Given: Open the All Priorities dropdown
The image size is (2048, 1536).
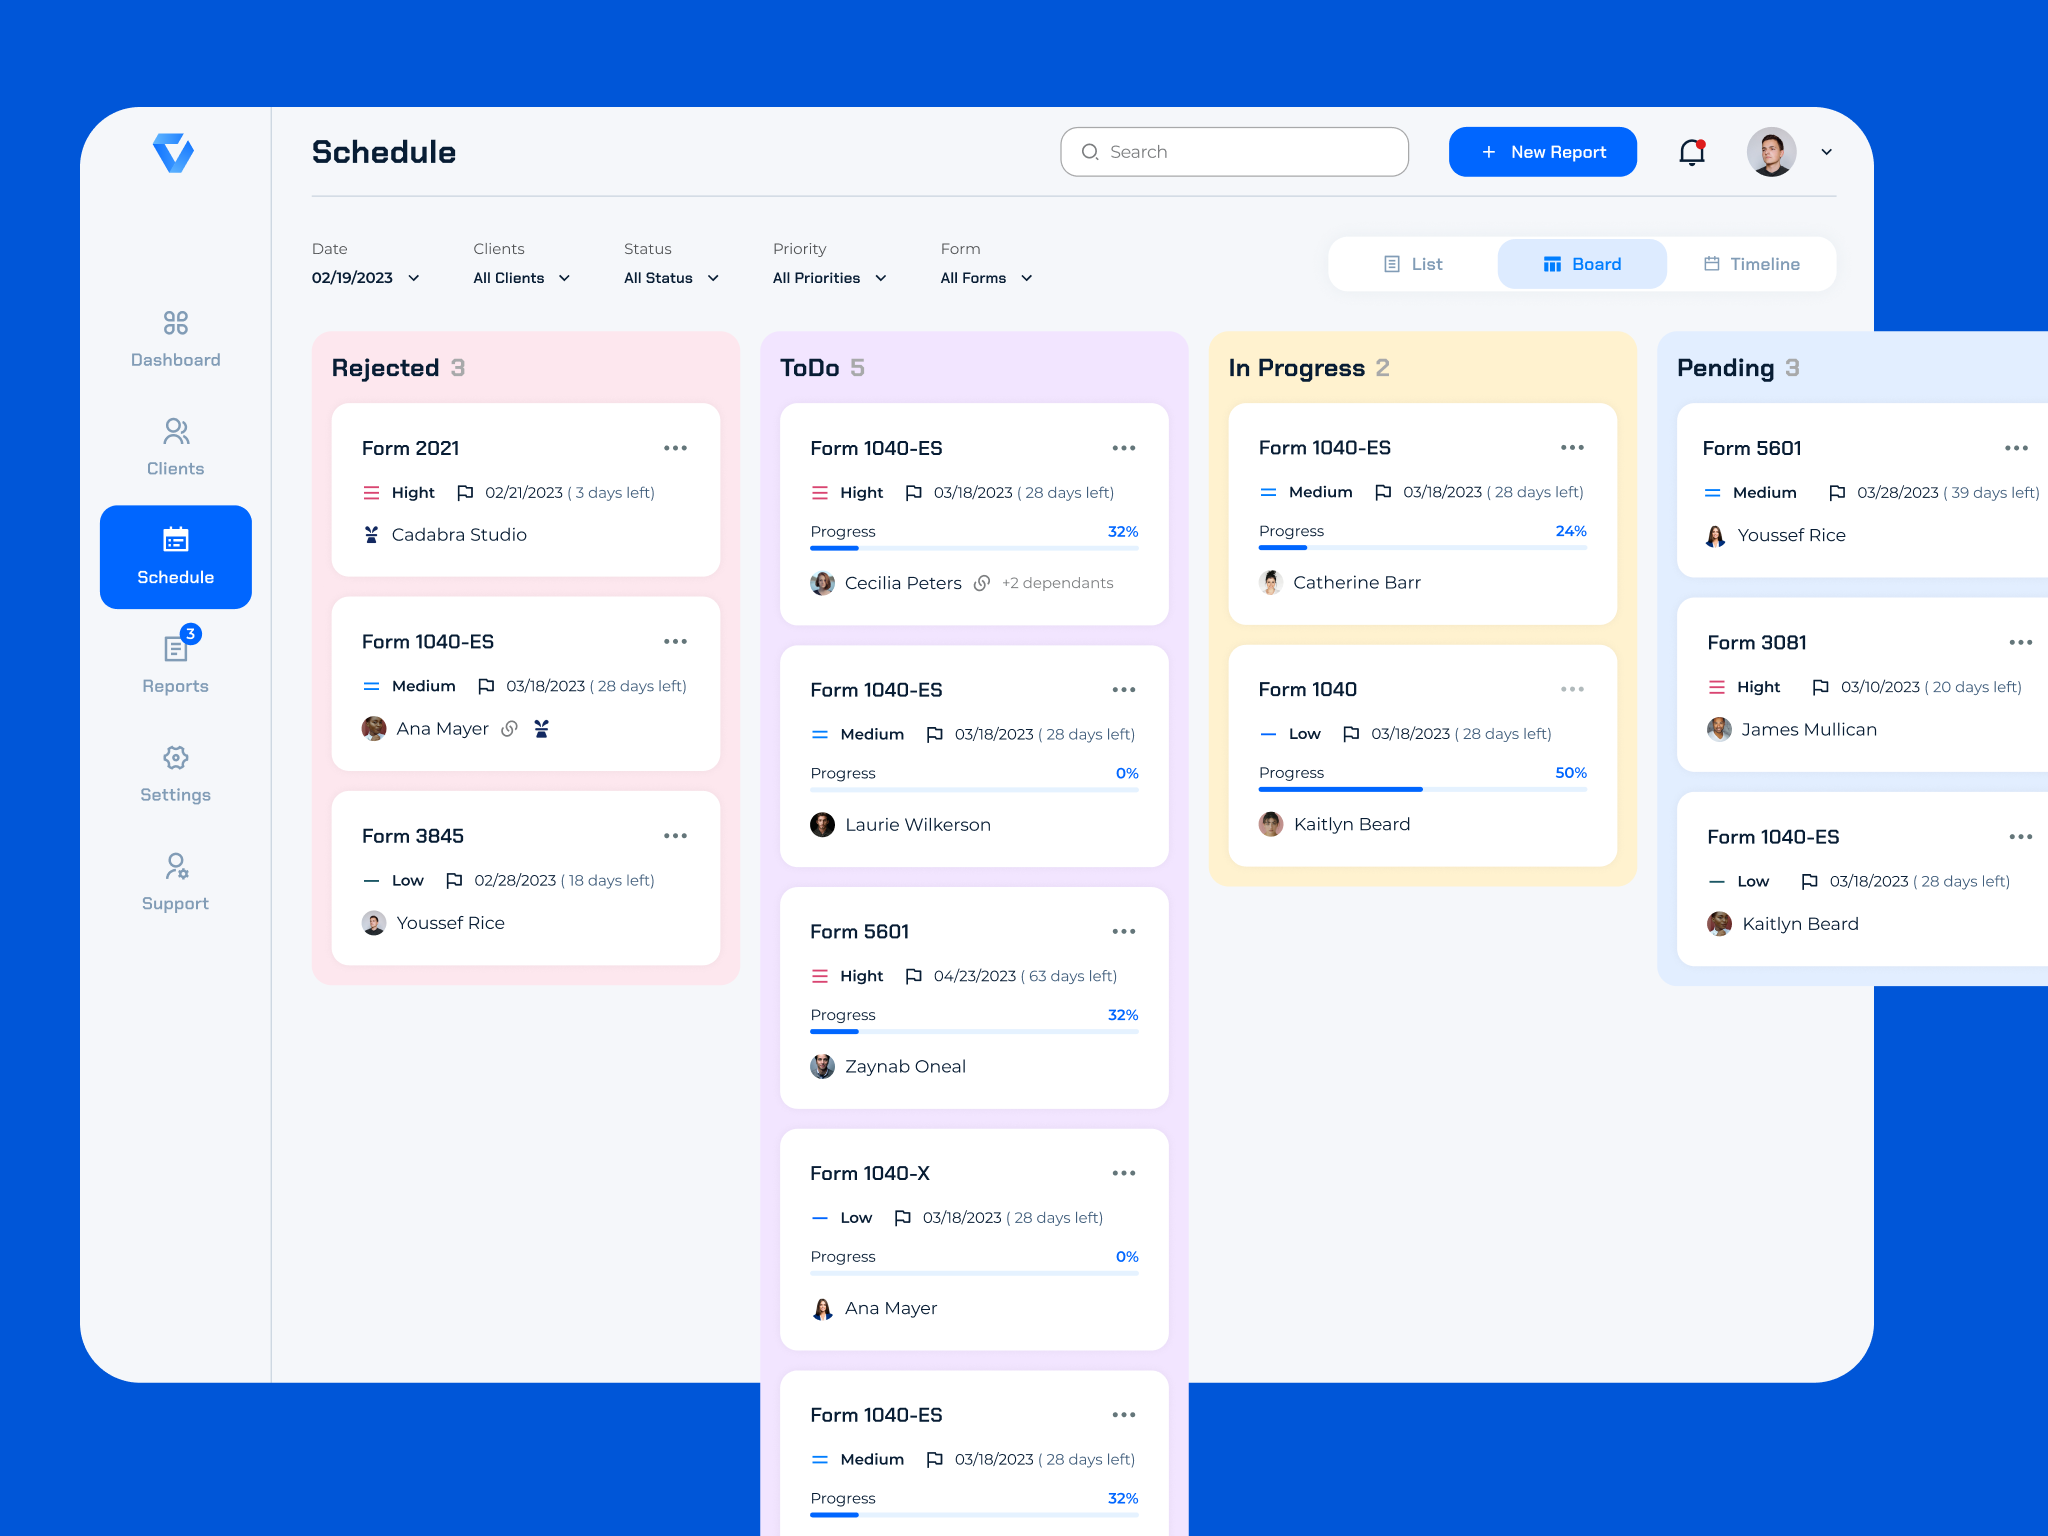Looking at the screenshot, I should coord(828,278).
